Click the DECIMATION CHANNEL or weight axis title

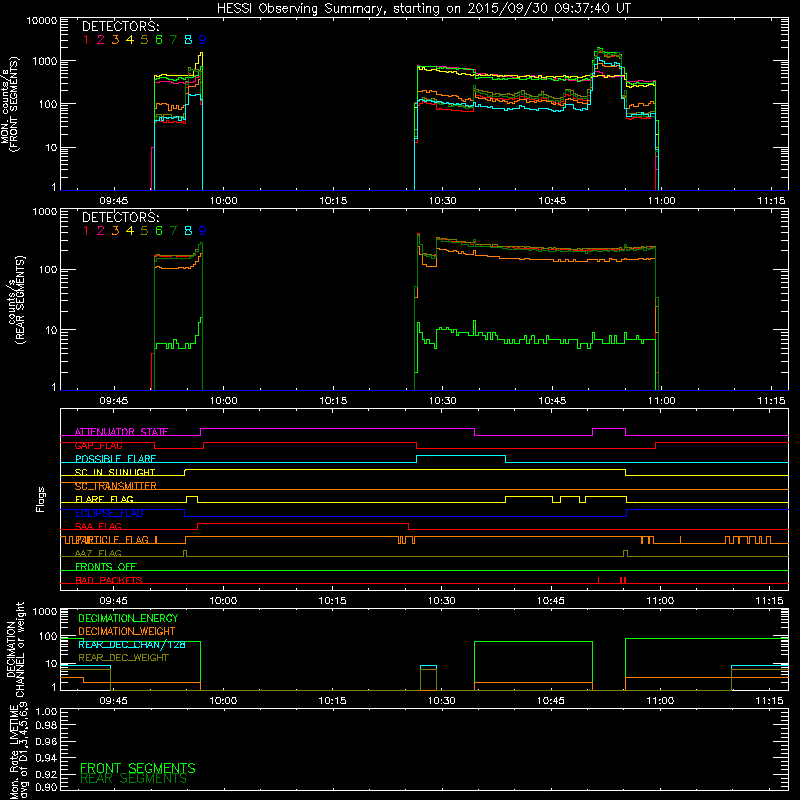point(15,649)
